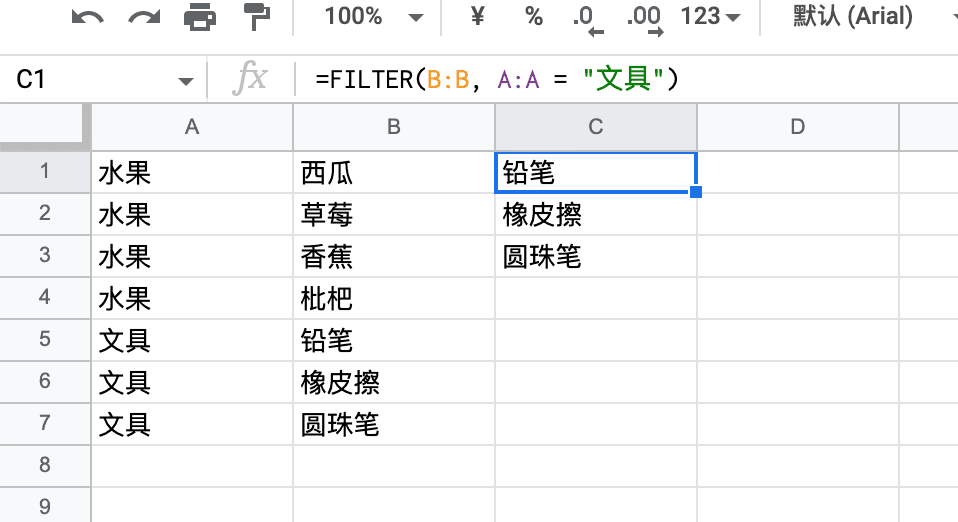This screenshot has width=958, height=522.
Task: Click the select-all corner box
Action: click(x=45, y=127)
